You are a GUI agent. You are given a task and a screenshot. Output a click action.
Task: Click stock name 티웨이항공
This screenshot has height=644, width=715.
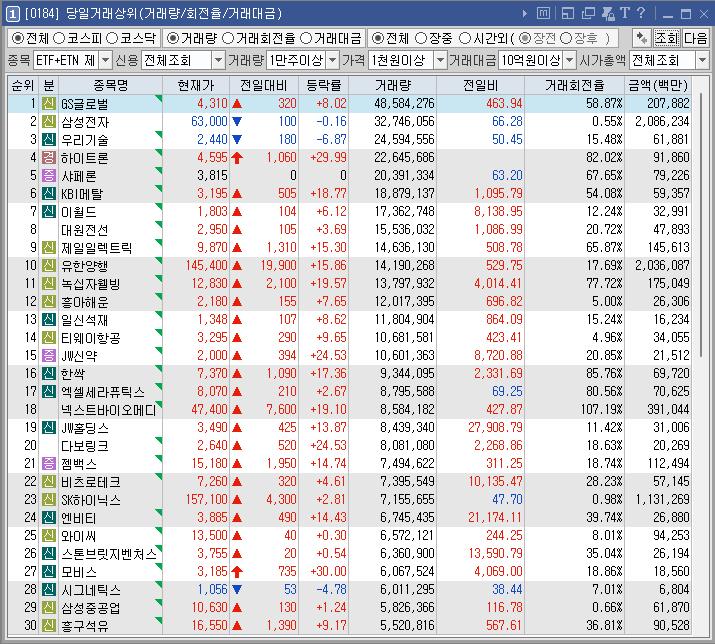click(91, 338)
